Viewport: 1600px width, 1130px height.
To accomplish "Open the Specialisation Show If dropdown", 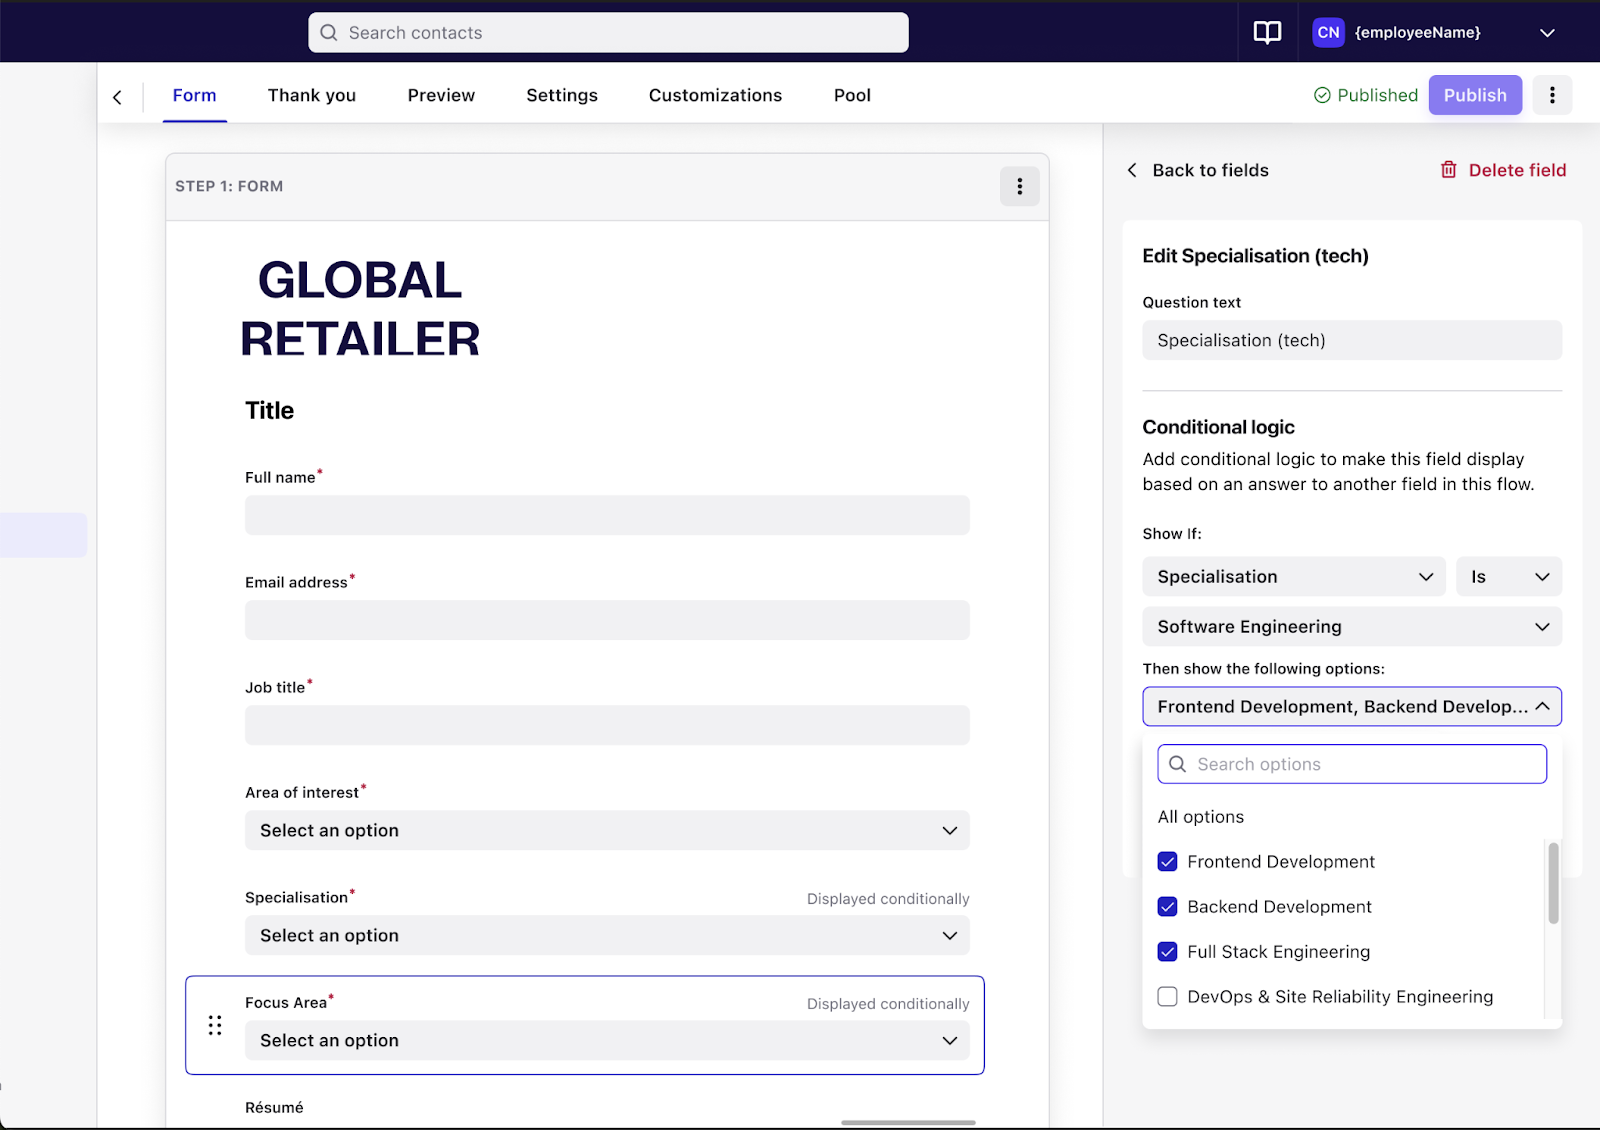I will [x=1294, y=577].
